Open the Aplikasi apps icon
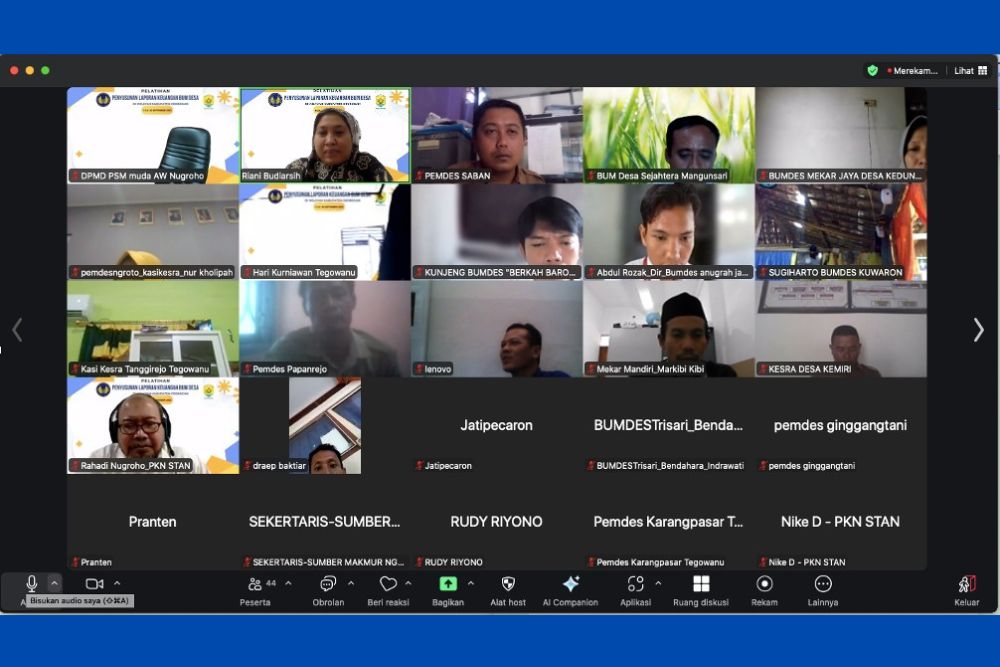This screenshot has height=667, width=1000. [x=635, y=584]
